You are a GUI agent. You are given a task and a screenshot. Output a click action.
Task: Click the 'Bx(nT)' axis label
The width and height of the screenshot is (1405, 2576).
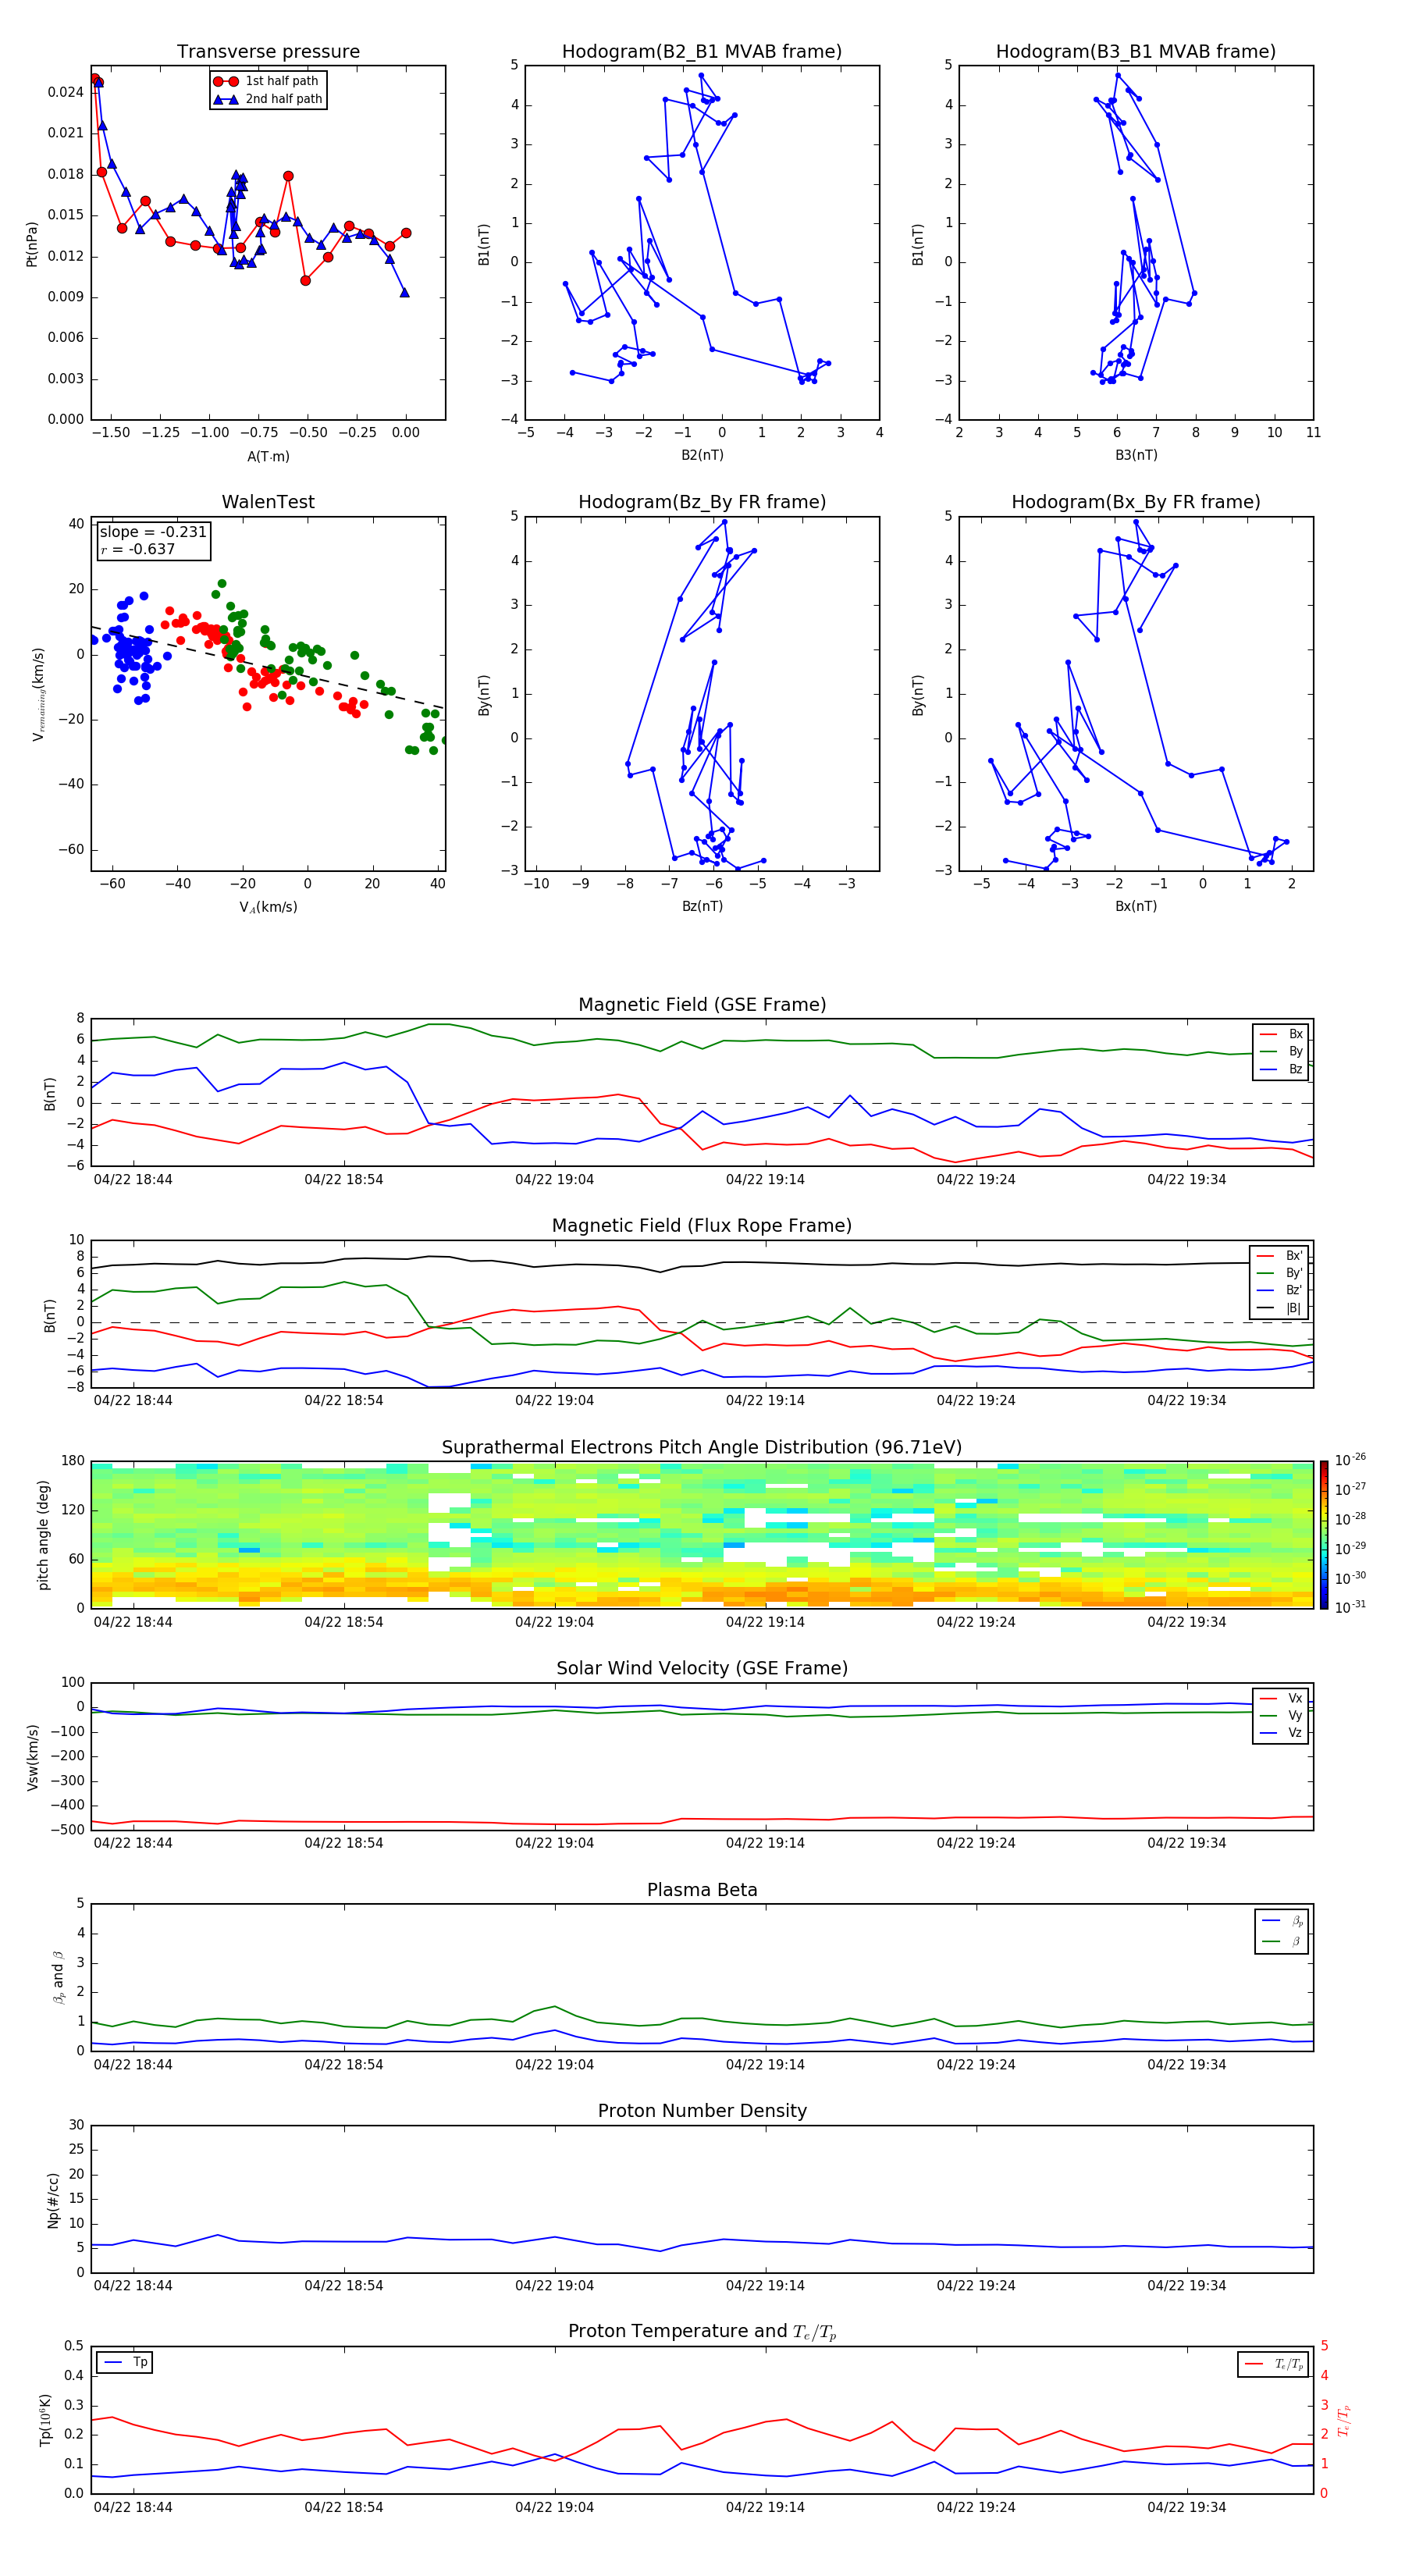(1136, 906)
